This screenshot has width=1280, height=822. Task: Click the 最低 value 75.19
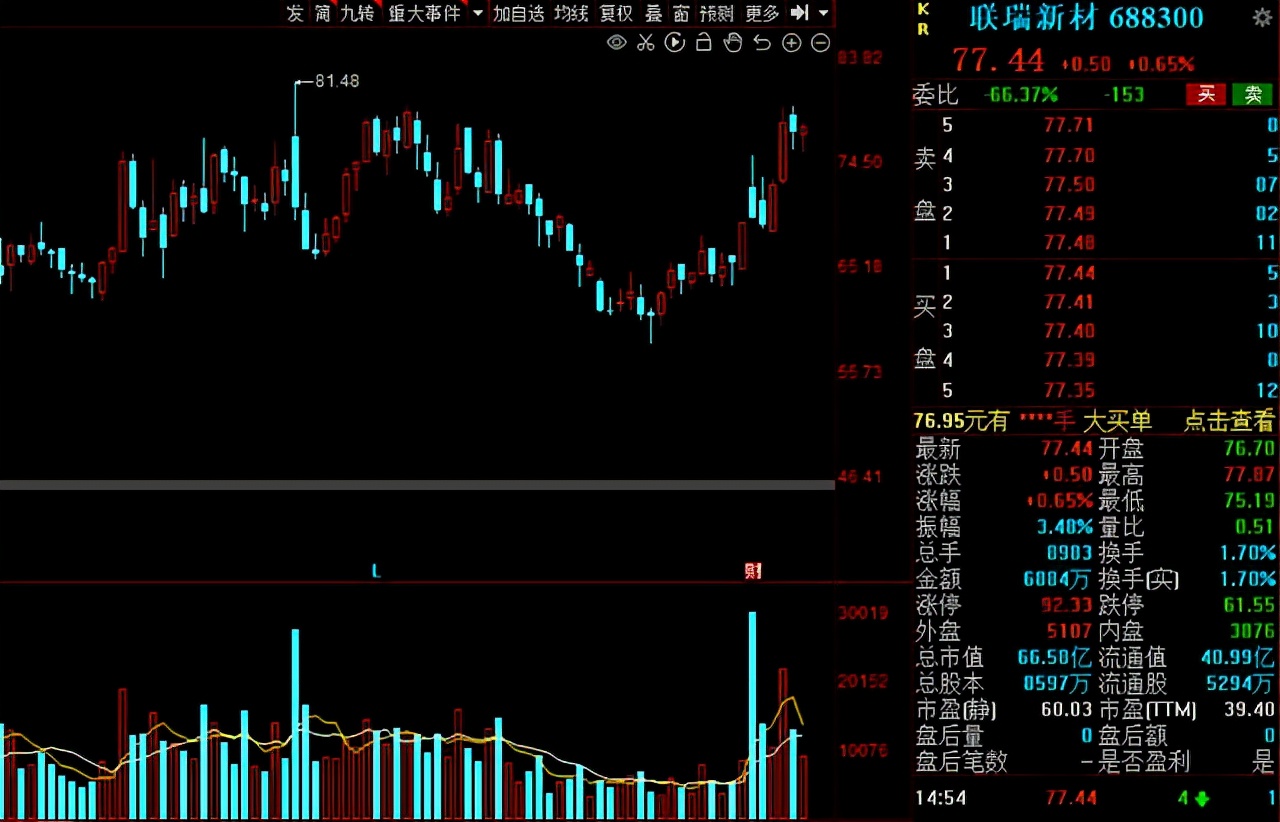pos(1250,501)
